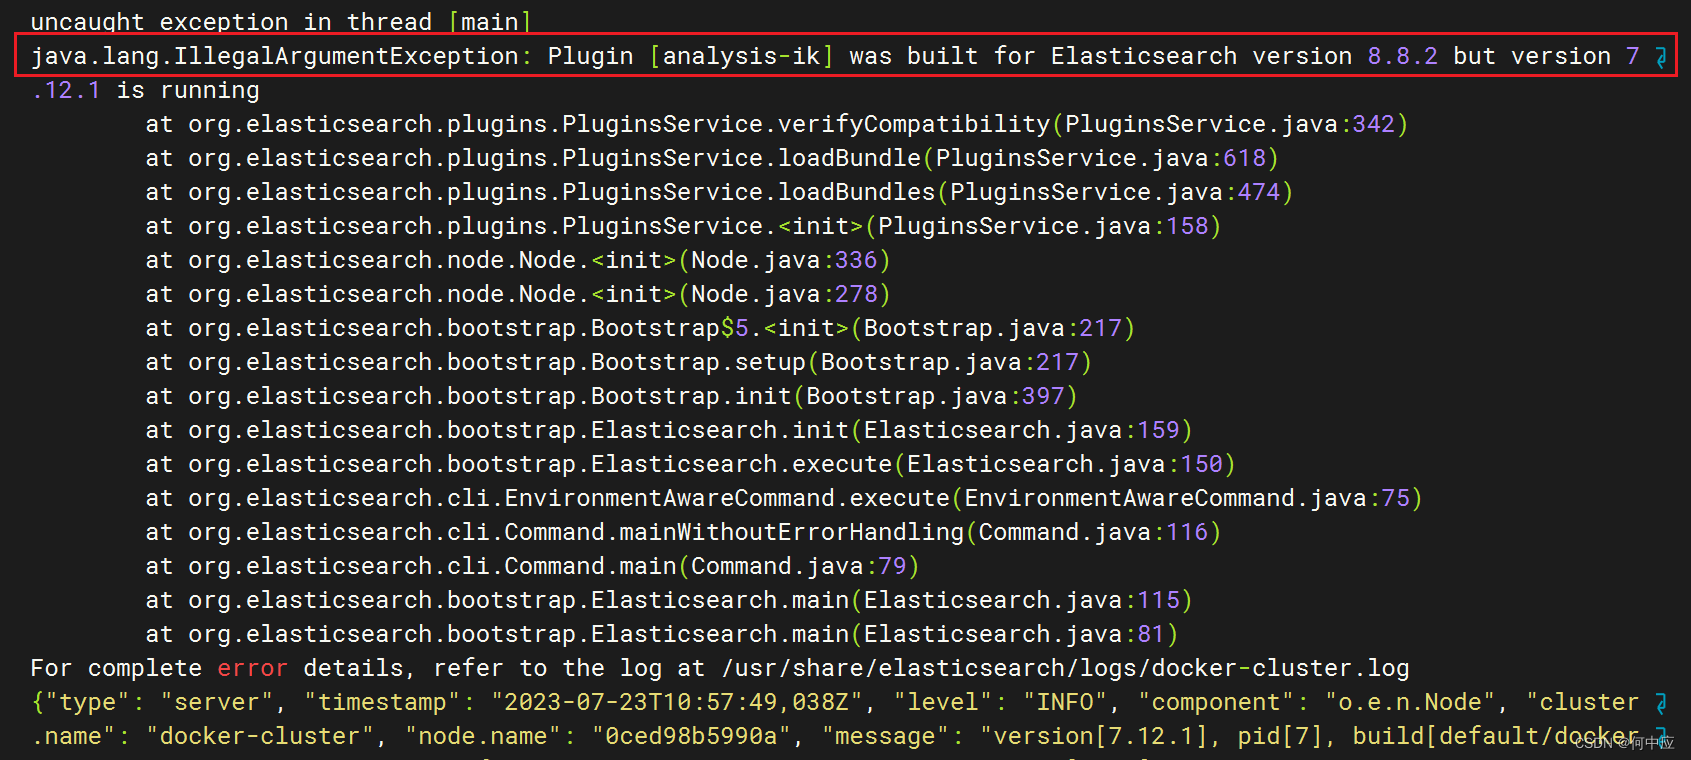The height and width of the screenshot is (760, 1691).
Task: Select the java.lang.IllegalArgumentException text
Action: 274,56
